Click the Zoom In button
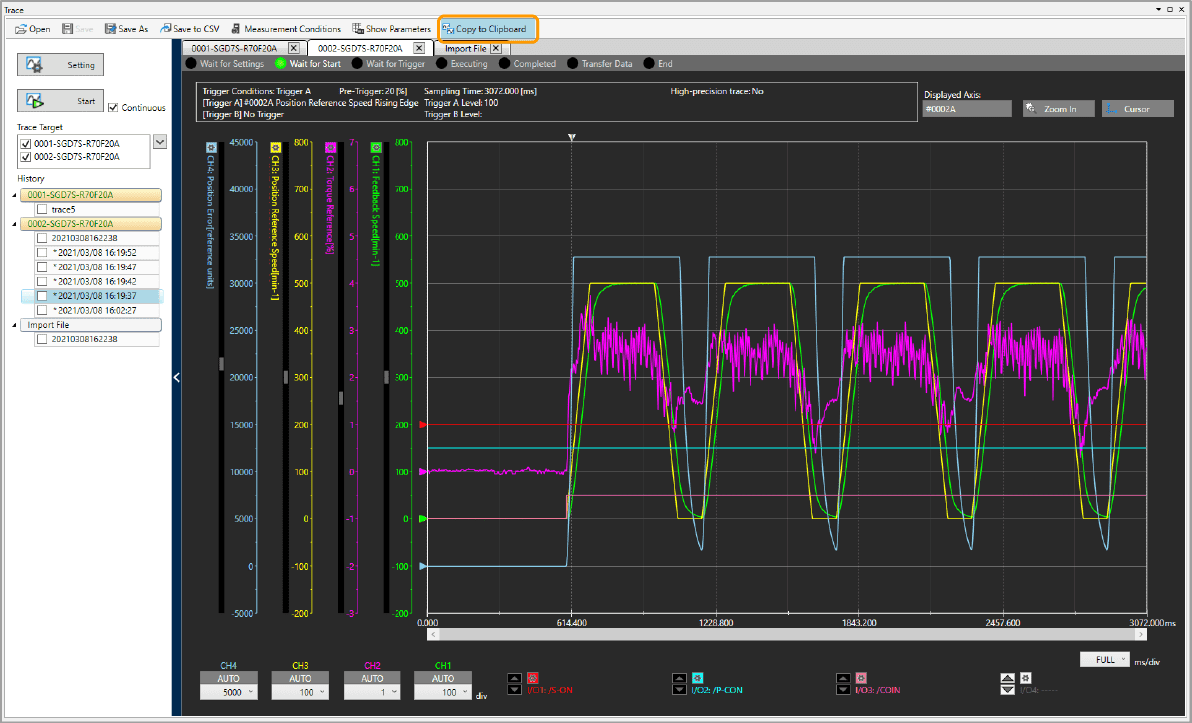Screen dimensions: 1192x723 click(1057, 109)
